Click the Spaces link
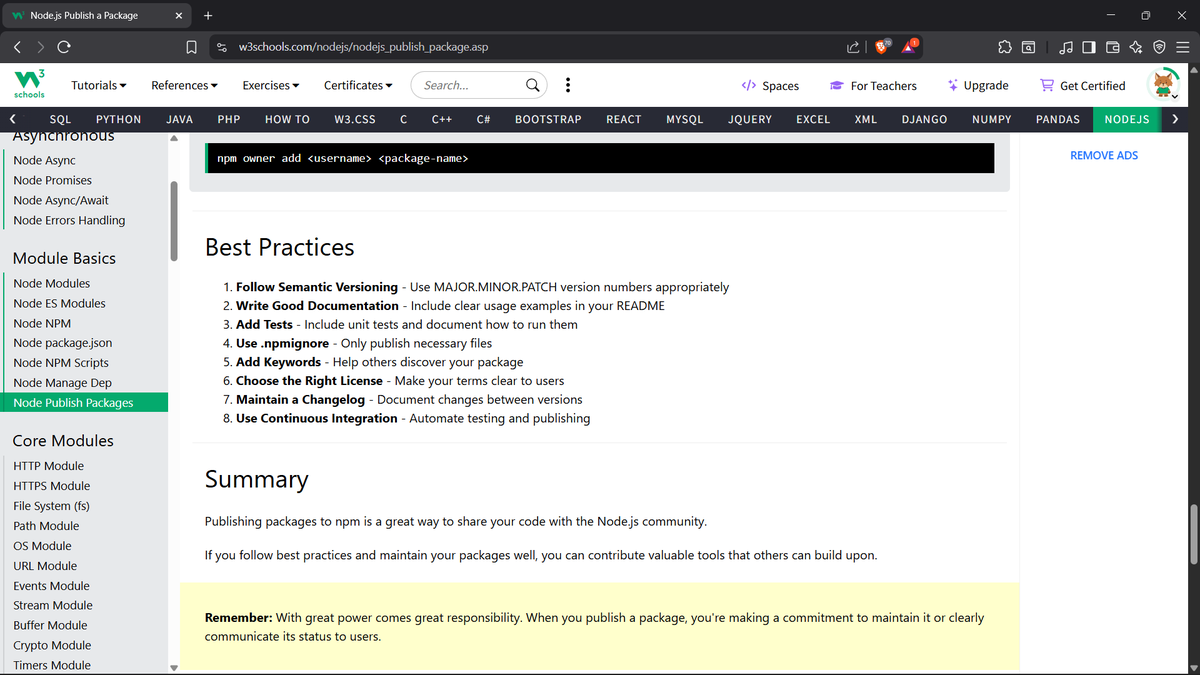Screen dimensions: 1200x675 click(x=770, y=85)
